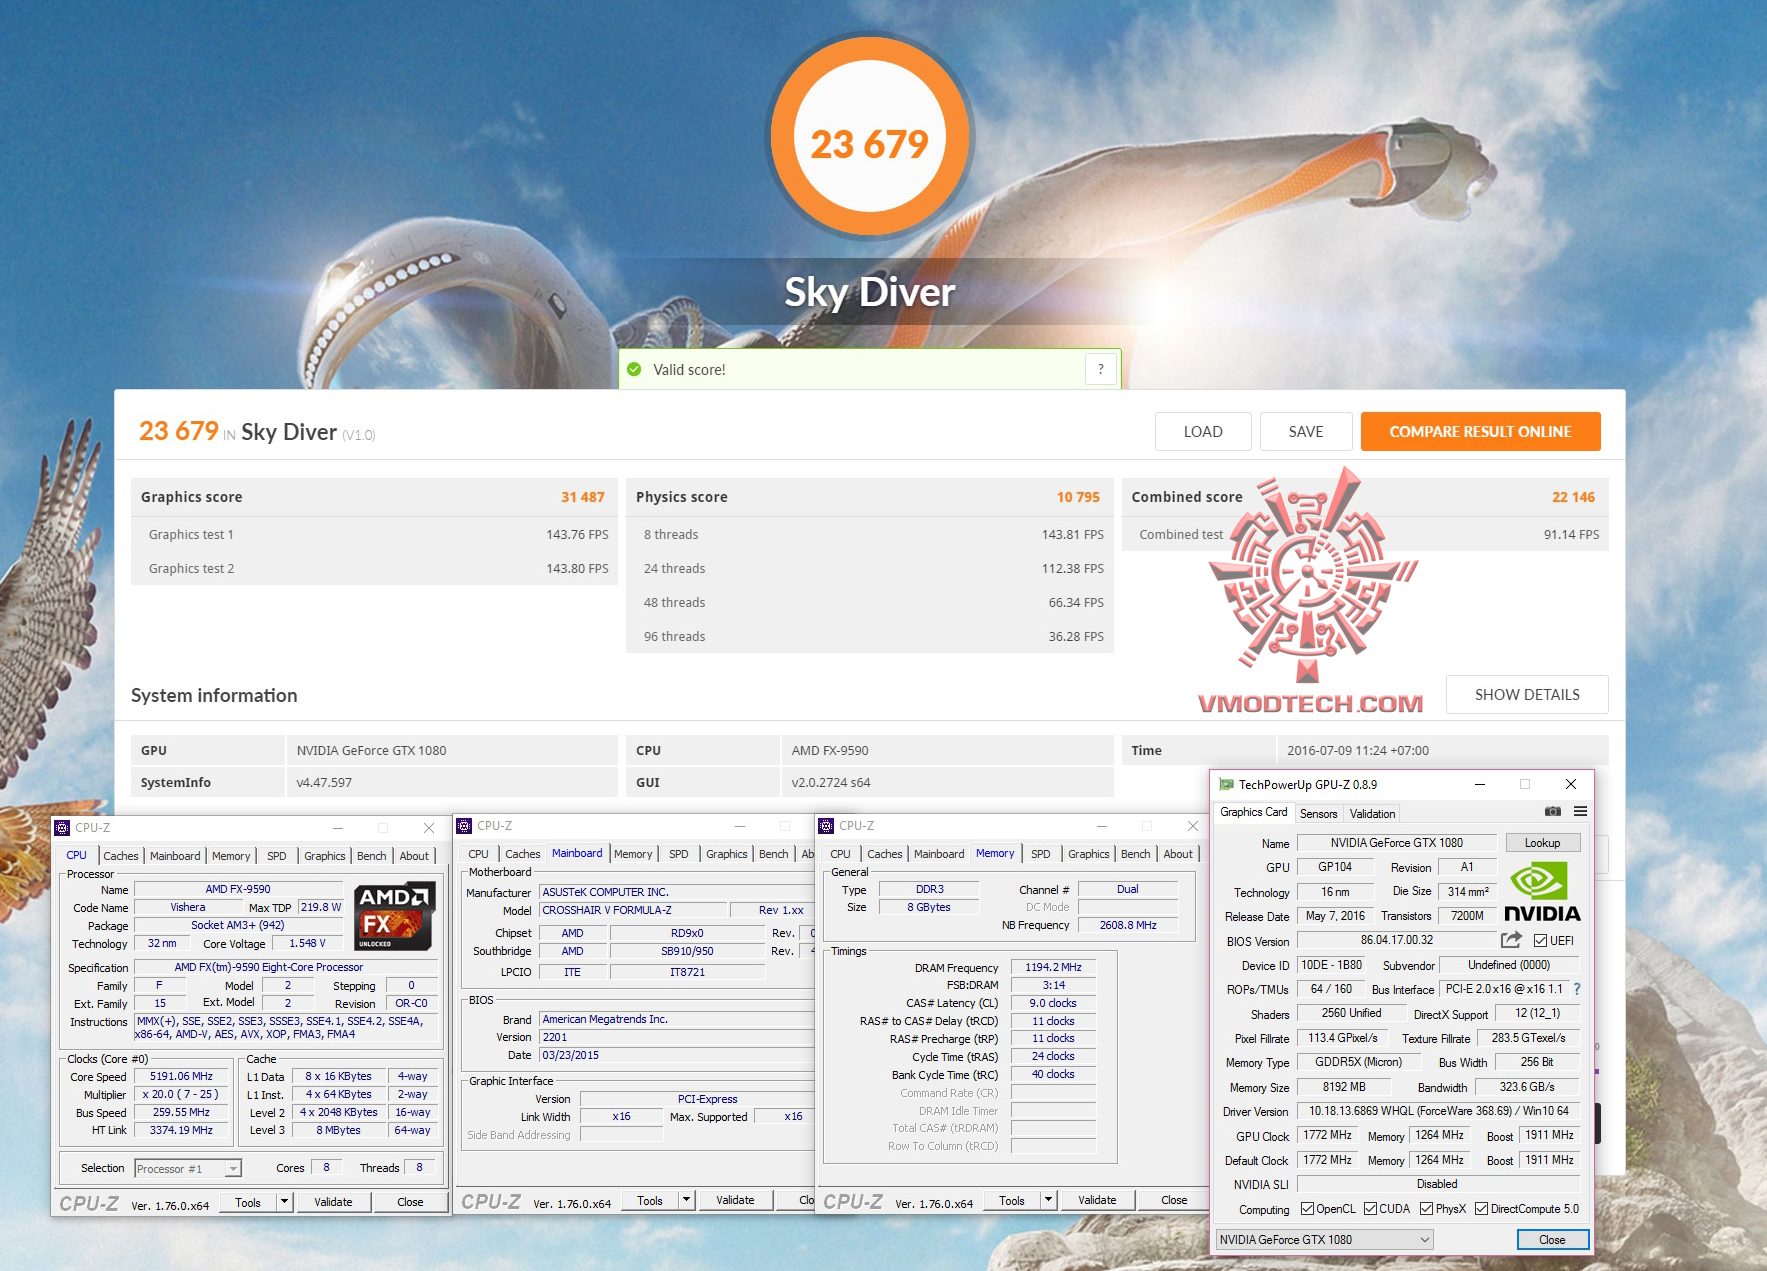Click the green Valid score checkmark icon
Screen dimensions: 1767x1271
pyautogui.click(x=634, y=369)
